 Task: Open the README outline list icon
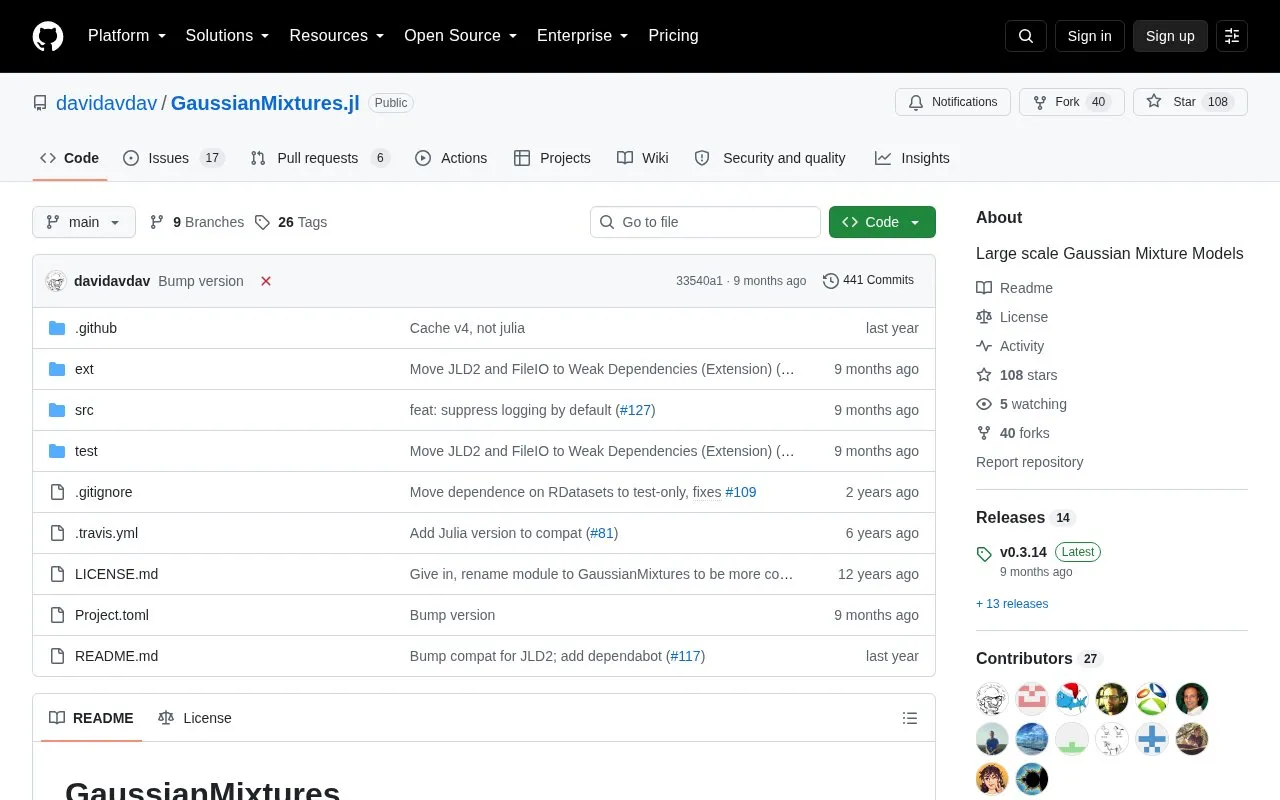click(x=910, y=718)
